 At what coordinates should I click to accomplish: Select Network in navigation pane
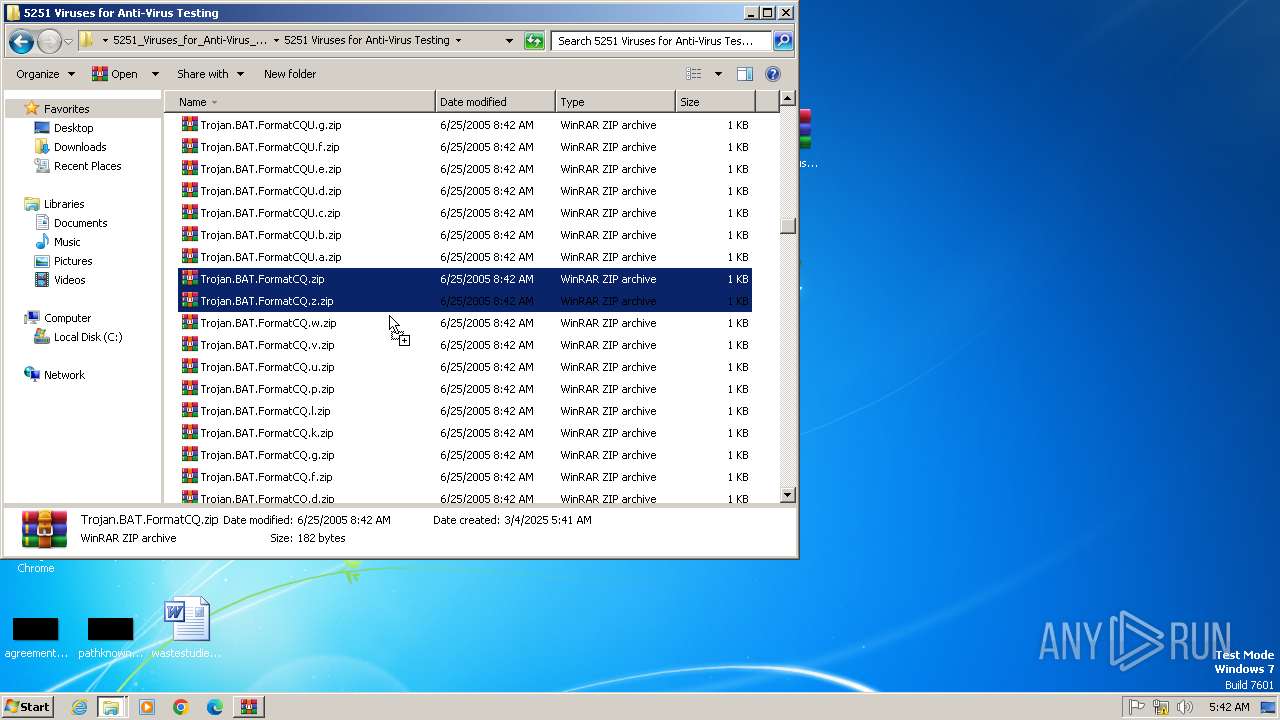tap(64, 375)
